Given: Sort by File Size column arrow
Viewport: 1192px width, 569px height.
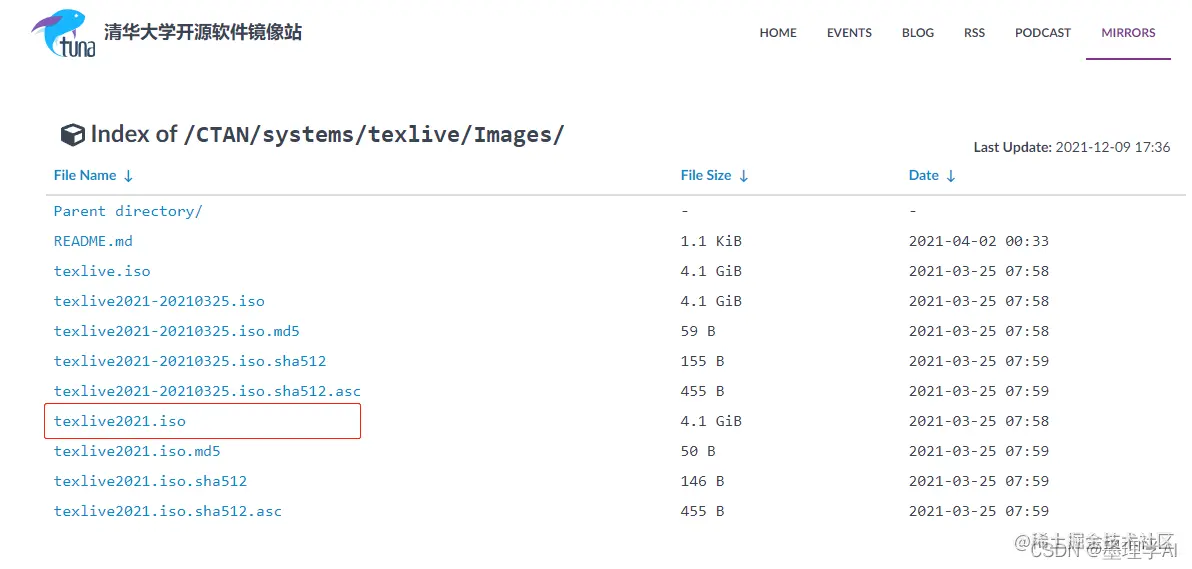Looking at the screenshot, I should (x=743, y=176).
